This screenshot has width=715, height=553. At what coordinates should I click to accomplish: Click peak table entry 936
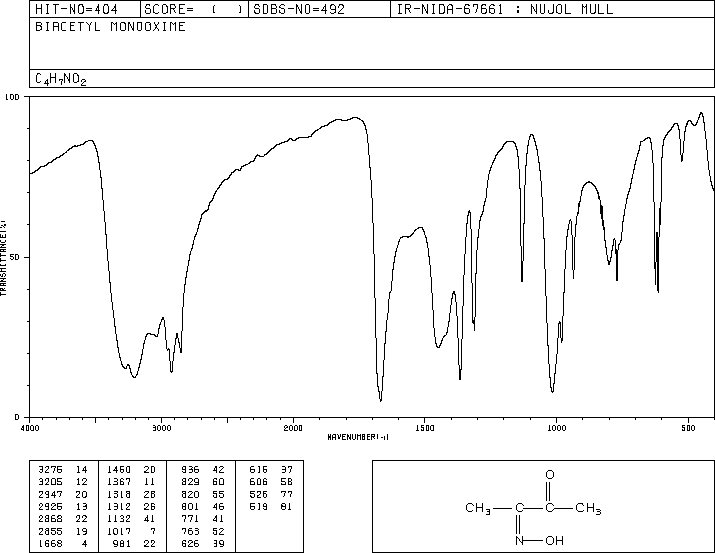(x=190, y=470)
